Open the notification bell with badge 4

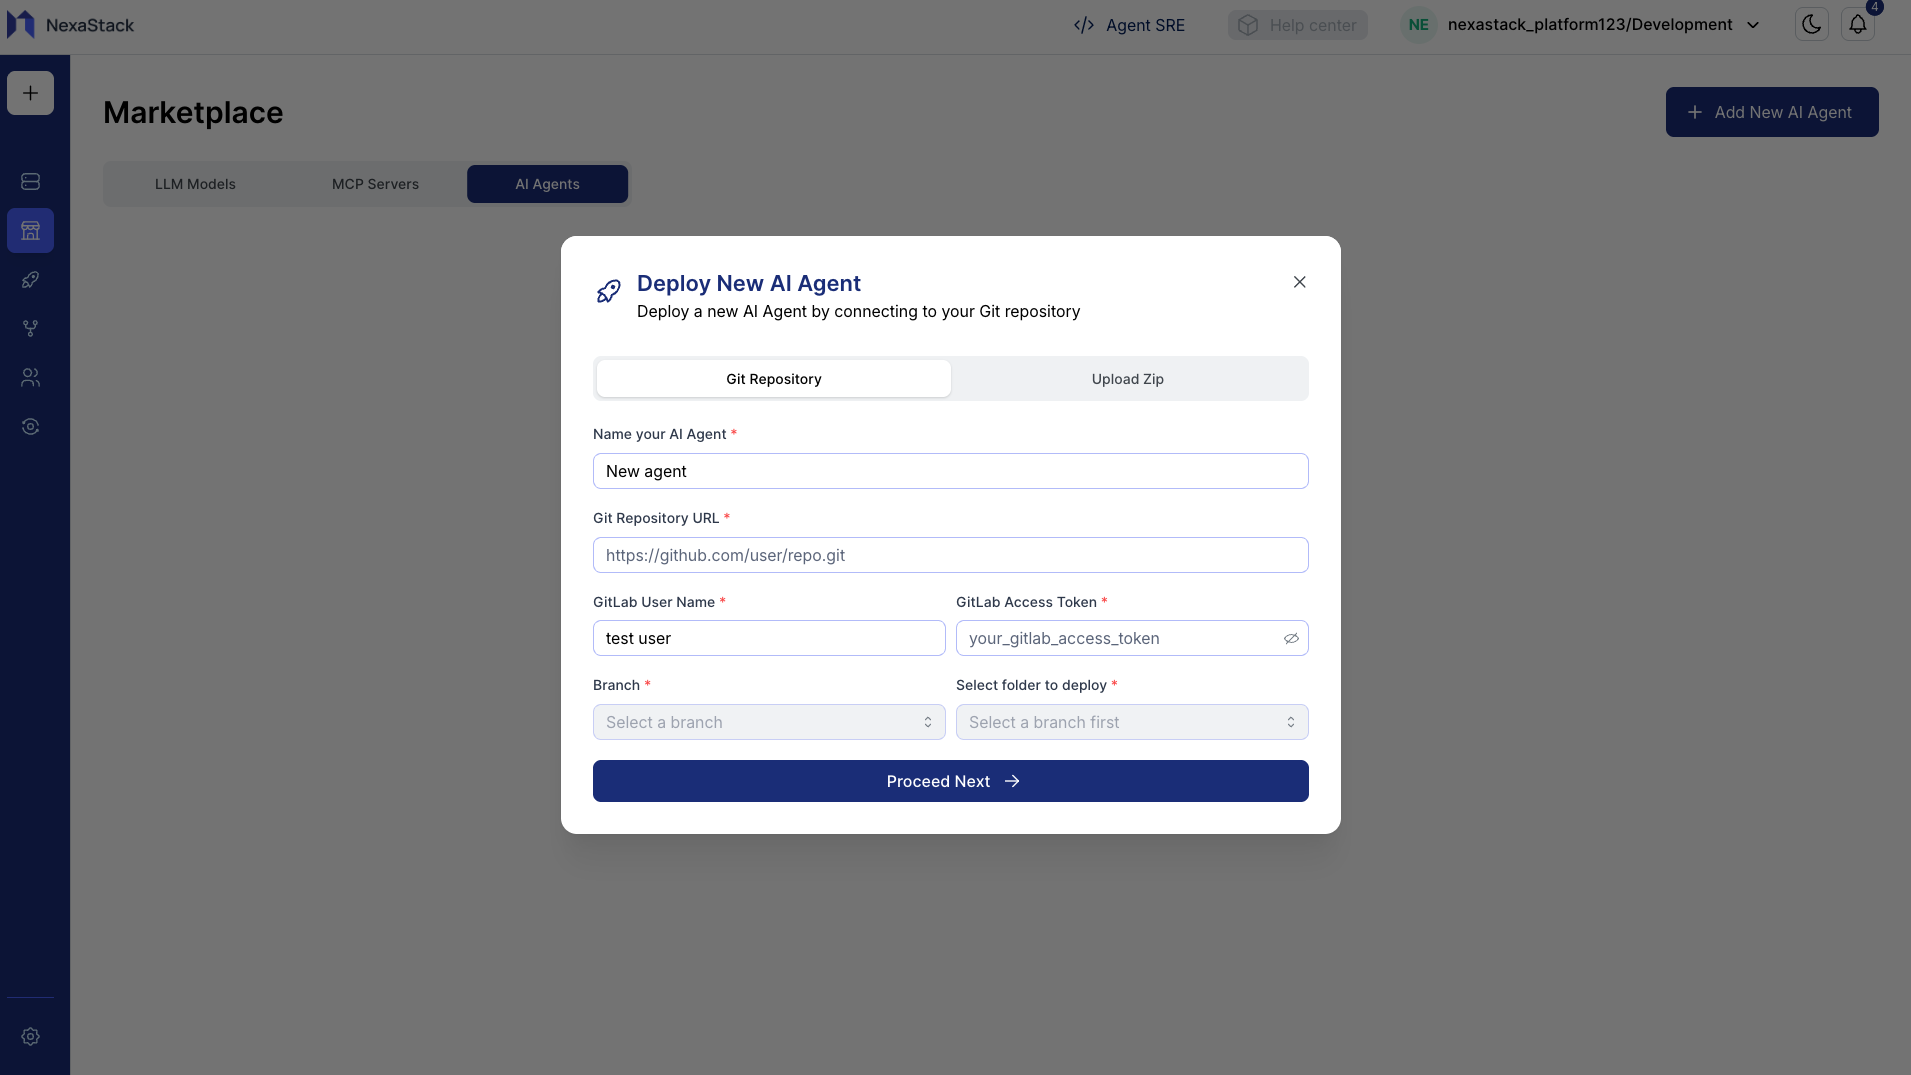click(x=1858, y=23)
